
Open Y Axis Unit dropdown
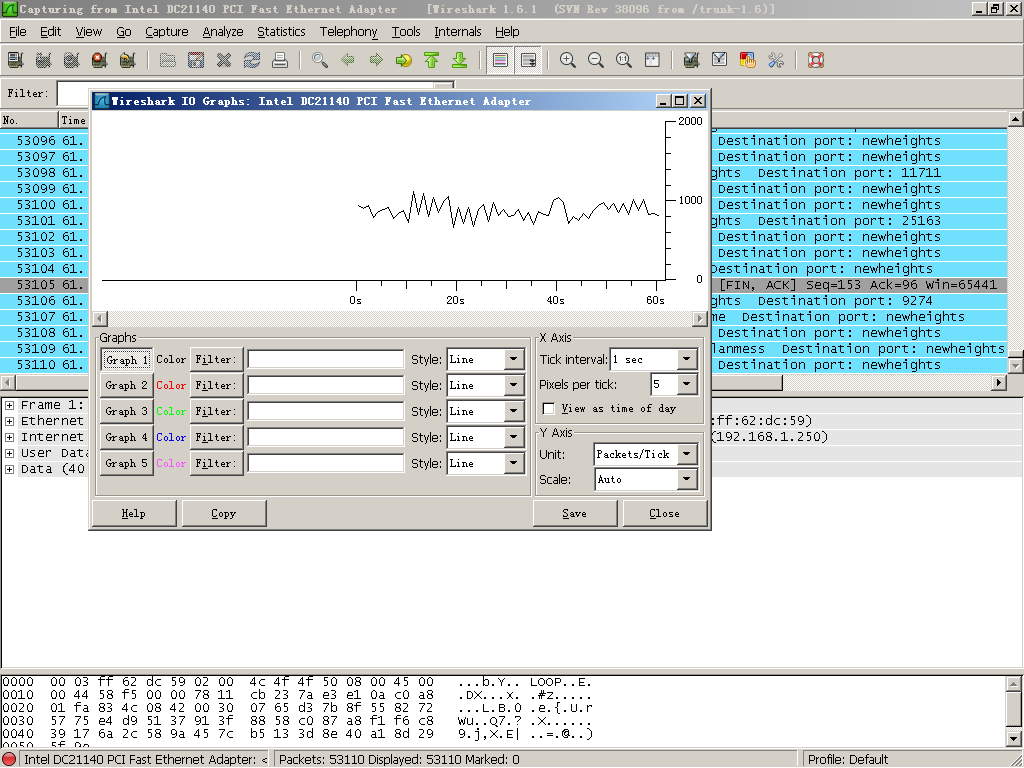coord(686,455)
